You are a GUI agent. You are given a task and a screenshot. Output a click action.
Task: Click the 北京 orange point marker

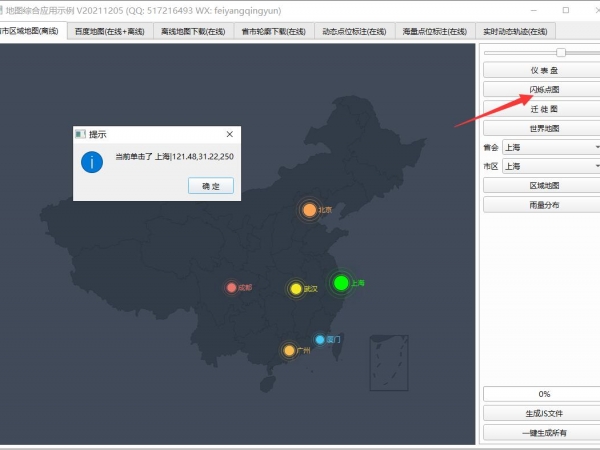[x=309, y=210]
